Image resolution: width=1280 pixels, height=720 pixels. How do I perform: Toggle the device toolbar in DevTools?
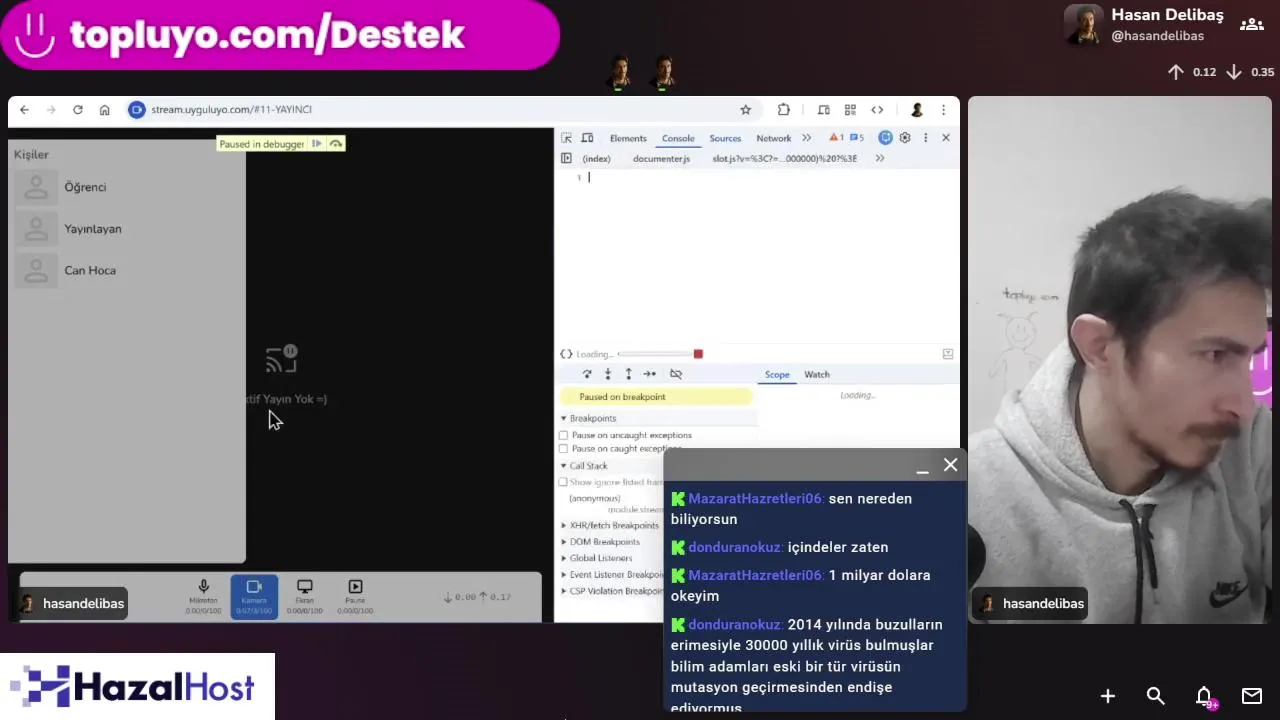tap(587, 138)
